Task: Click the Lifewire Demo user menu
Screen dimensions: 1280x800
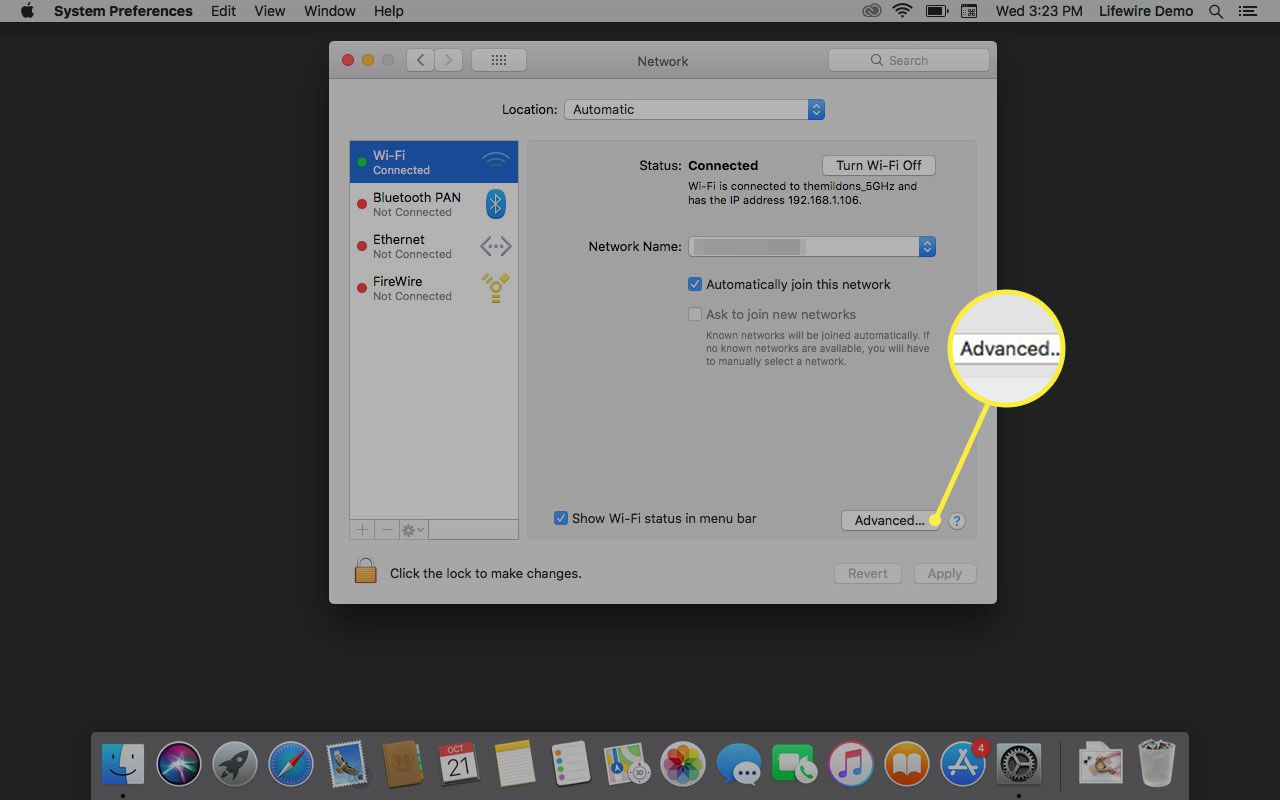Action: 1146,11
